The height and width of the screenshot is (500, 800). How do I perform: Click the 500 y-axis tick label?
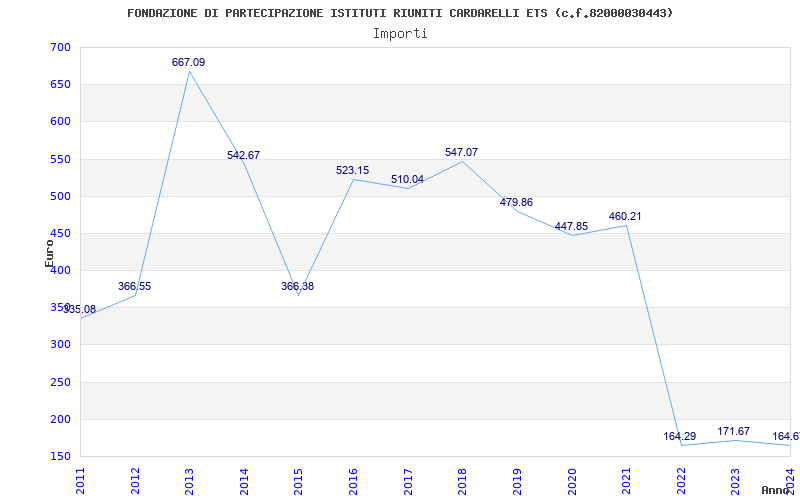coord(60,196)
